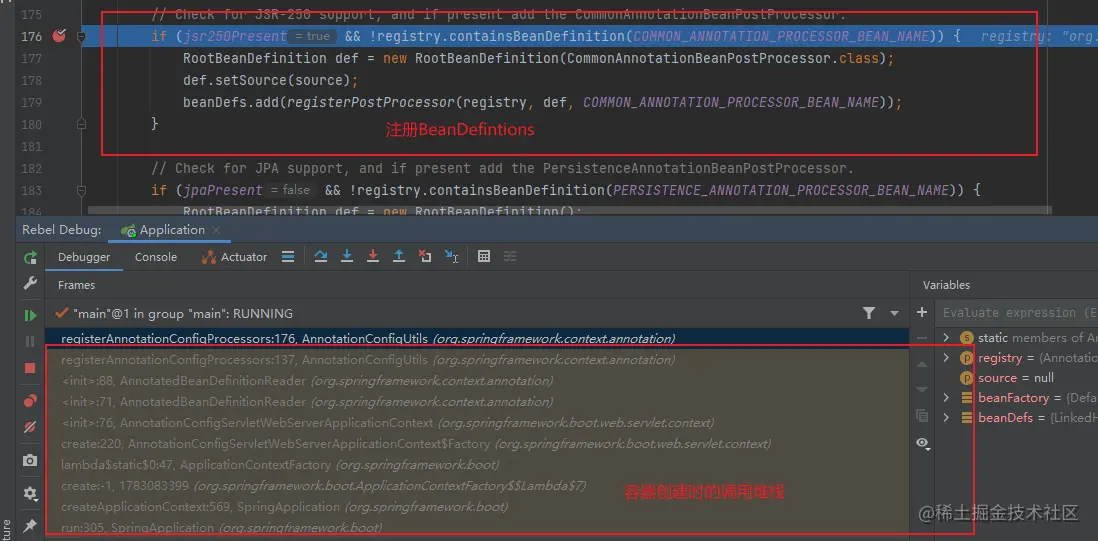Open the thread selector dropdown arrow
The width and height of the screenshot is (1098, 541).
pyautogui.click(x=894, y=314)
